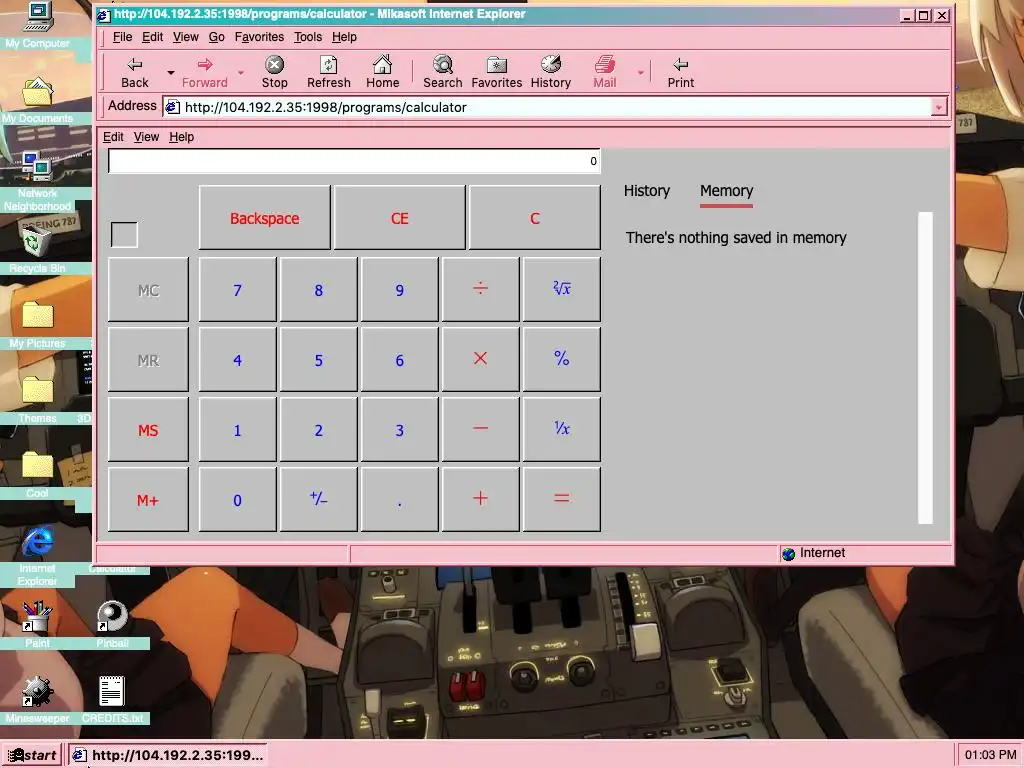Open the CREDITS.txt file icon
1024x768 pixels.
pyautogui.click(x=112, y=700)
